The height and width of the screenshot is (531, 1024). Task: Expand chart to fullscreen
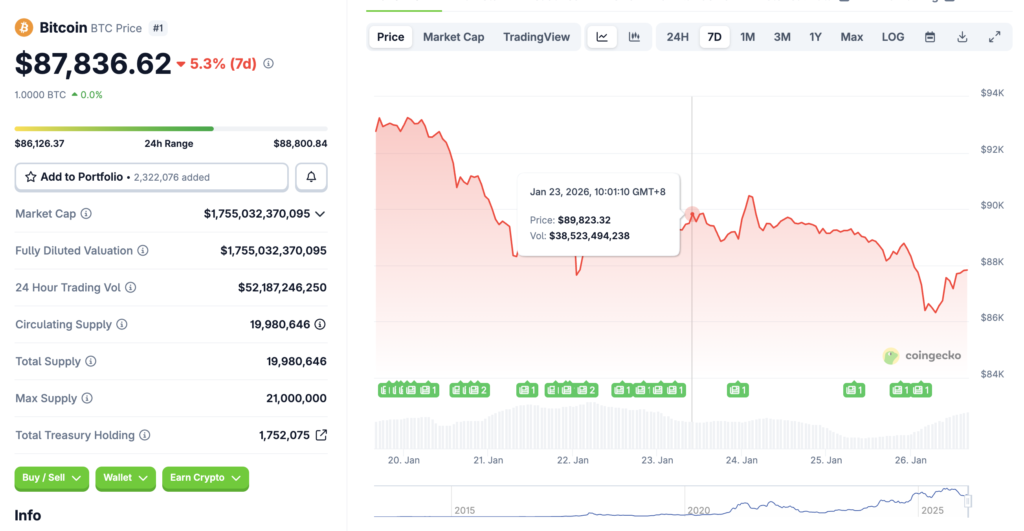point(994,37)
